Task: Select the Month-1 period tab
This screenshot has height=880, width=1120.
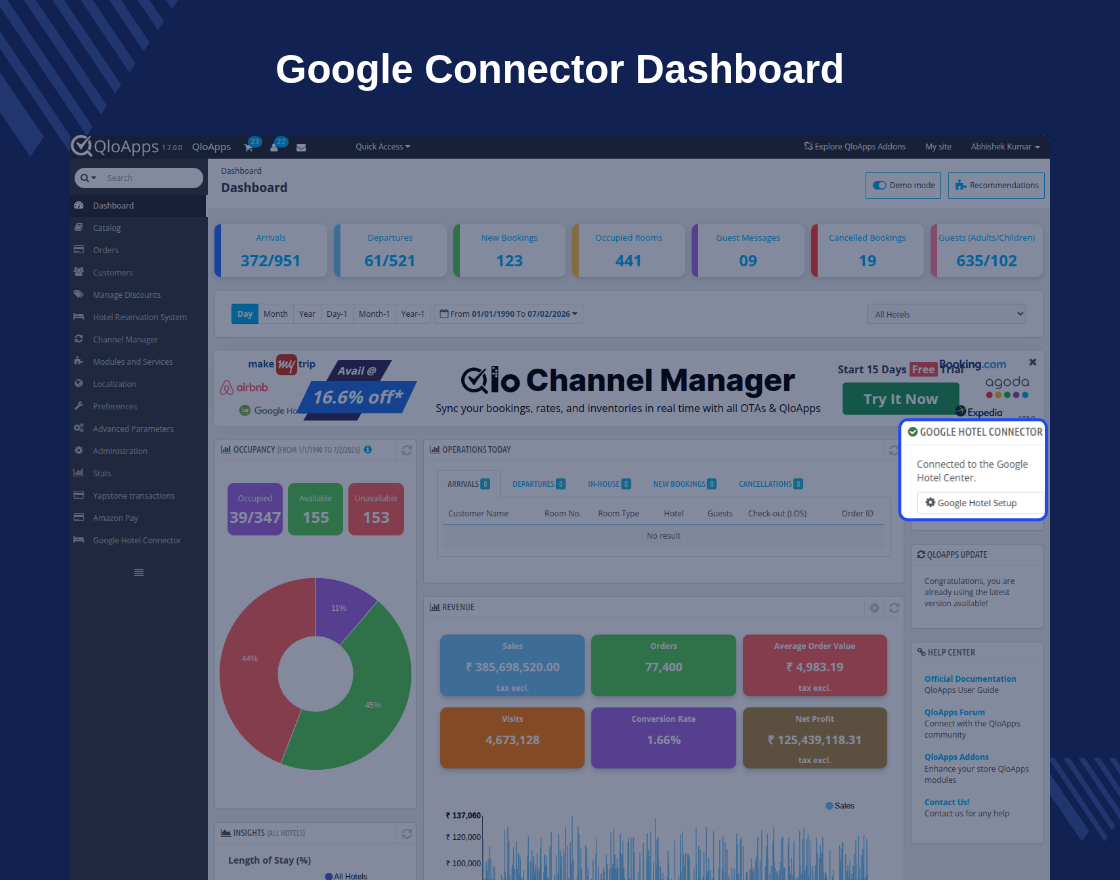Action: (x=374, y=314)
